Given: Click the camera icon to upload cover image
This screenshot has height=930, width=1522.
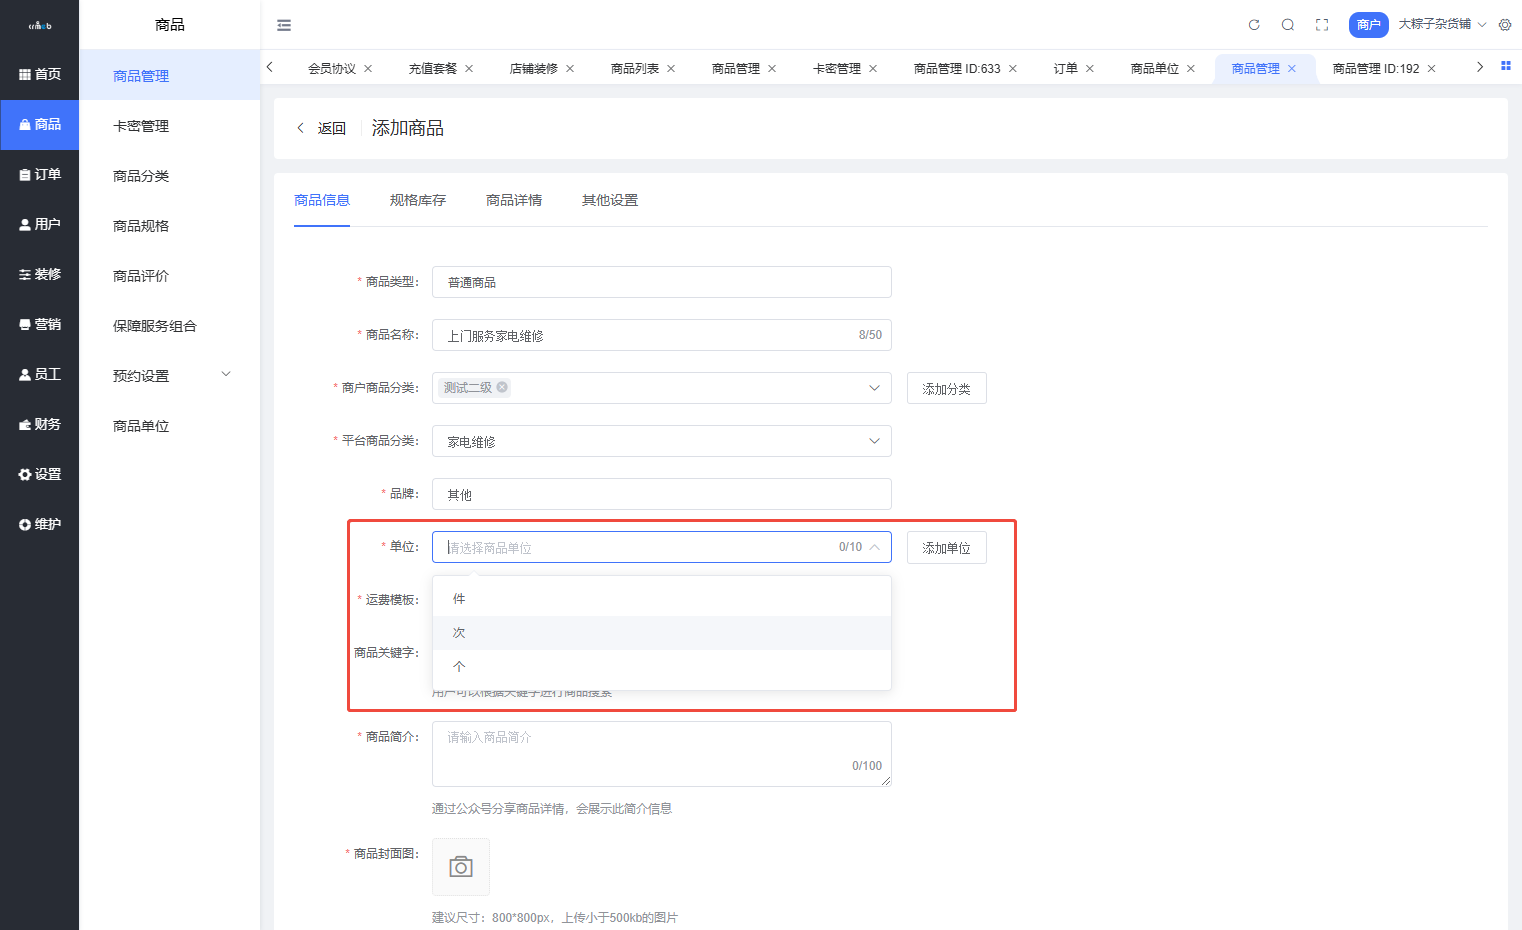Looking at the screenshot, I should pos(461,866).
